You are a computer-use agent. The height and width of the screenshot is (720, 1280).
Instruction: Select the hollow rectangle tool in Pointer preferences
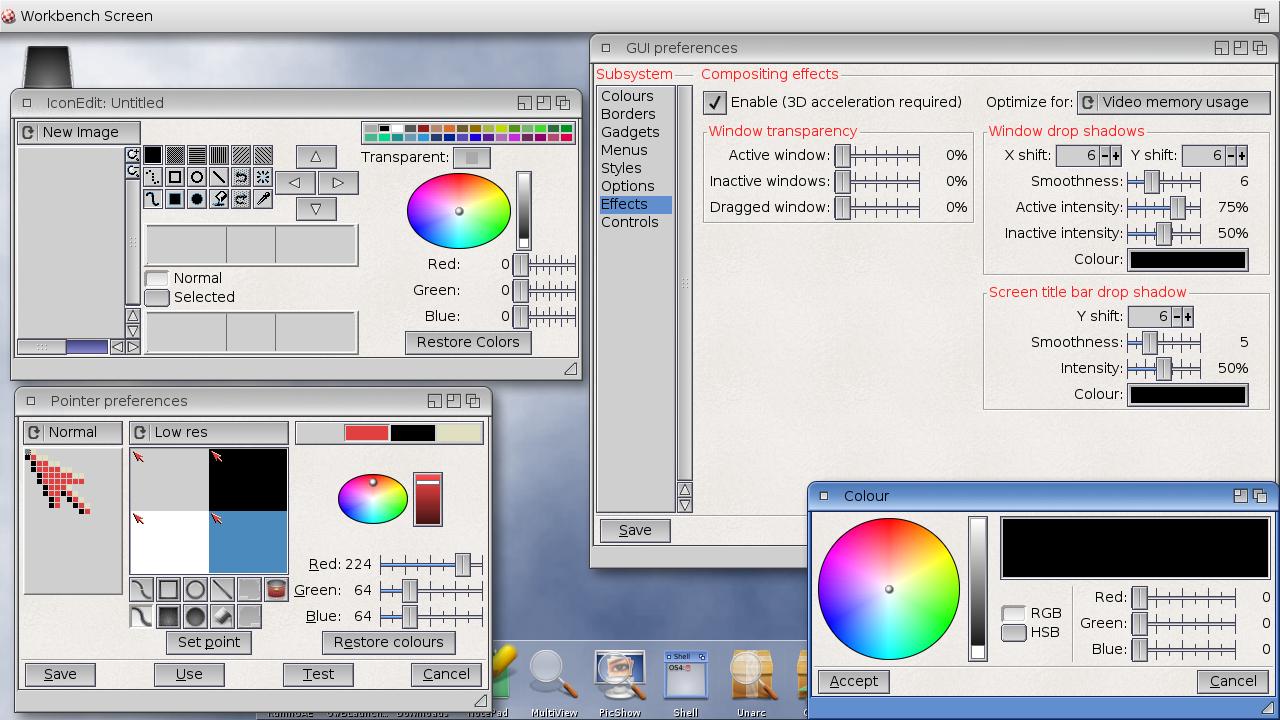(168, 590)
